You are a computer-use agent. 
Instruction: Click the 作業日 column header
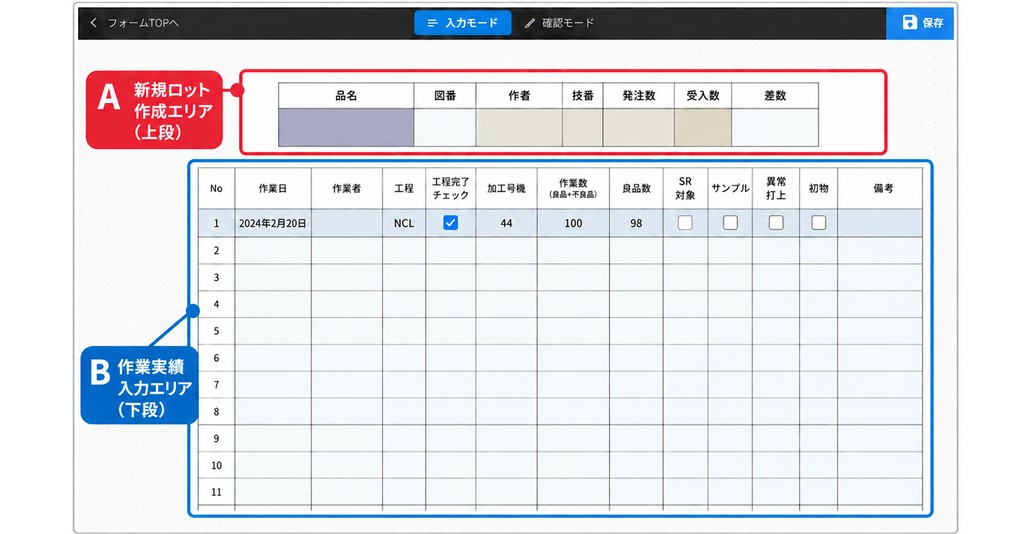tap(273, 188)
